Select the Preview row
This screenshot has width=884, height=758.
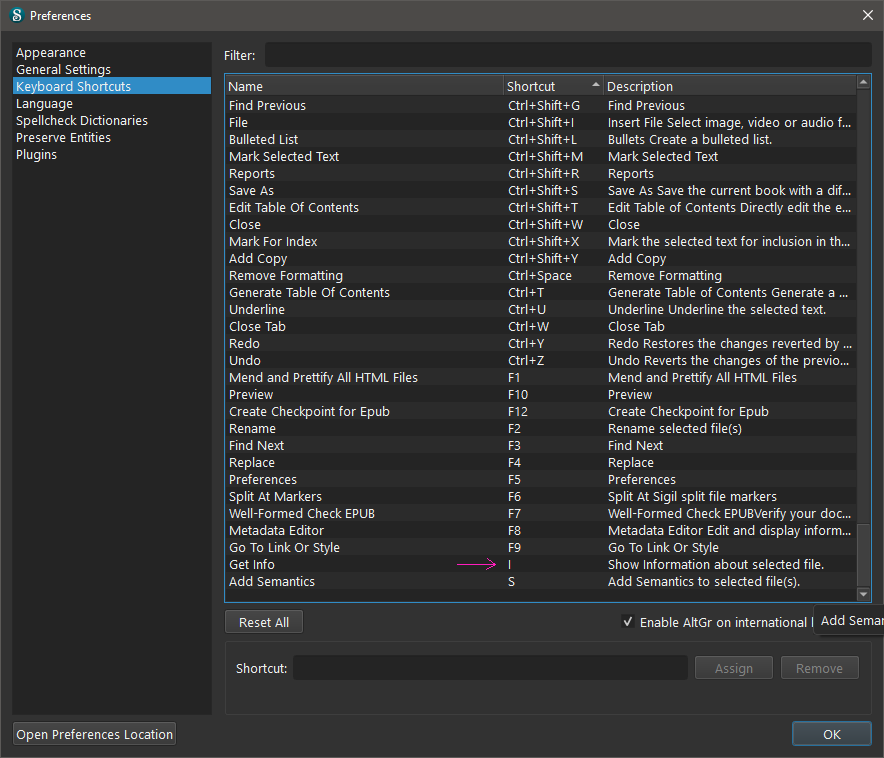pyautogui.click(x=541, y=394)
